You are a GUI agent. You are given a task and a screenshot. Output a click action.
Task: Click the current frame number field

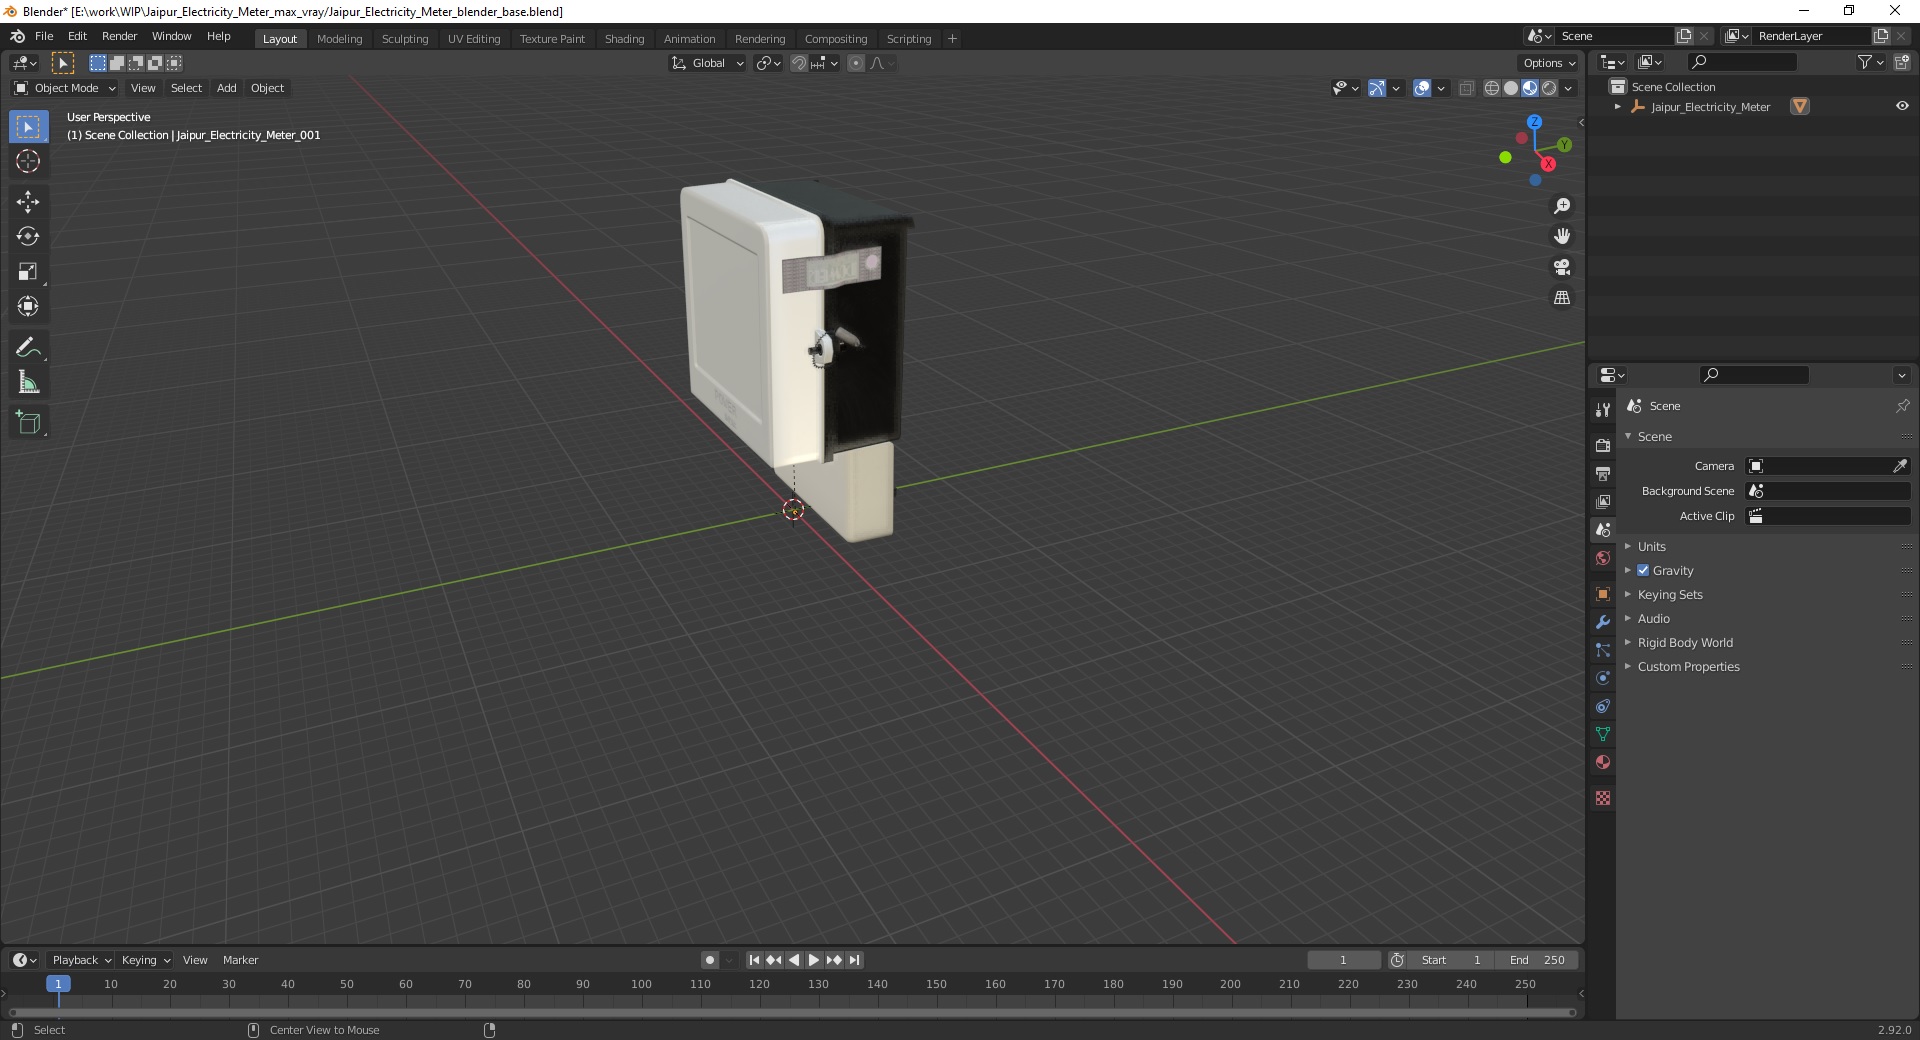point(1343,960)
